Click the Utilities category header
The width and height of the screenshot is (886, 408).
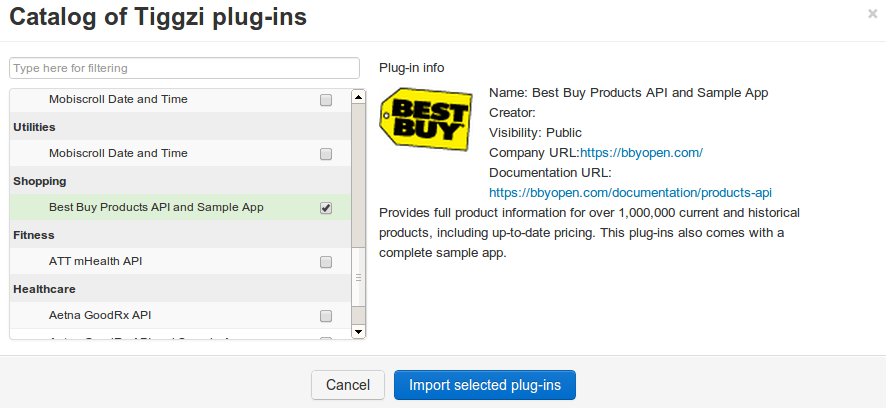(34, 127)
